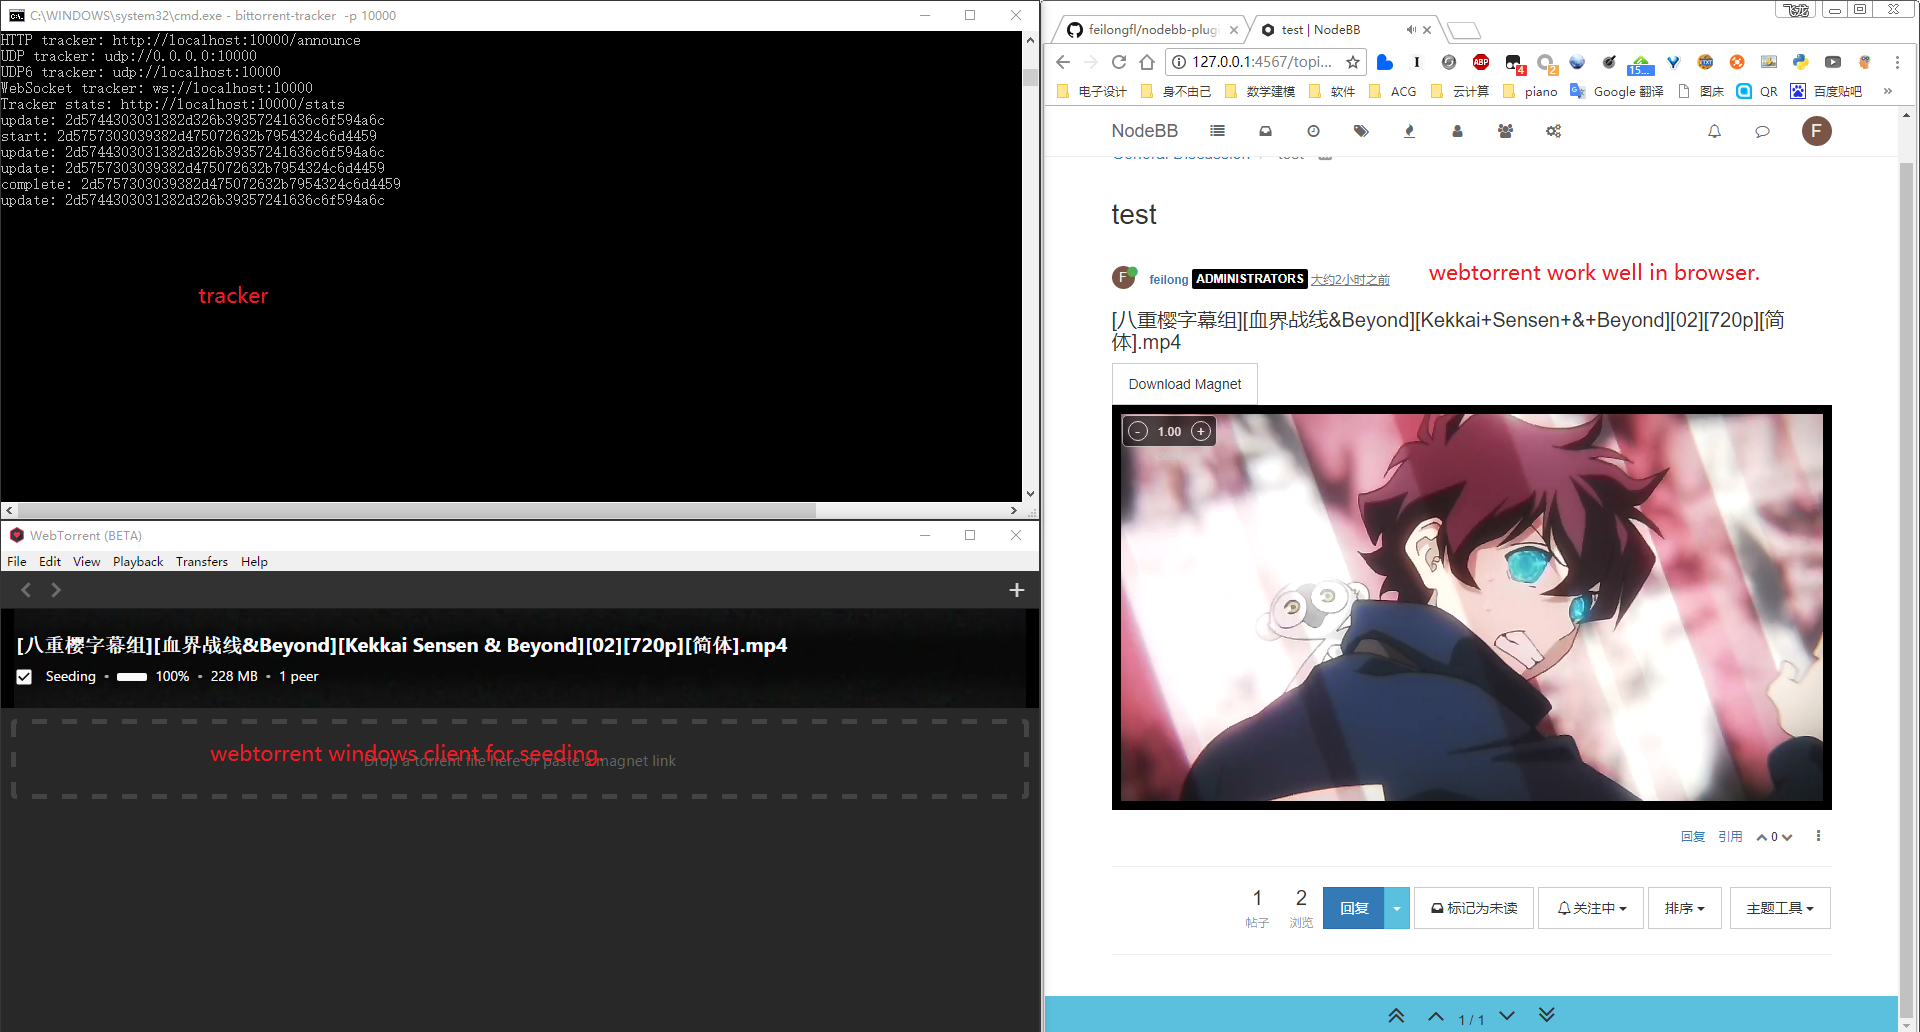The image size is (1920, 1032).
Task: Open 数学建模 bookmark folder
Action: pyautogui.click(x=1259, y=91)
